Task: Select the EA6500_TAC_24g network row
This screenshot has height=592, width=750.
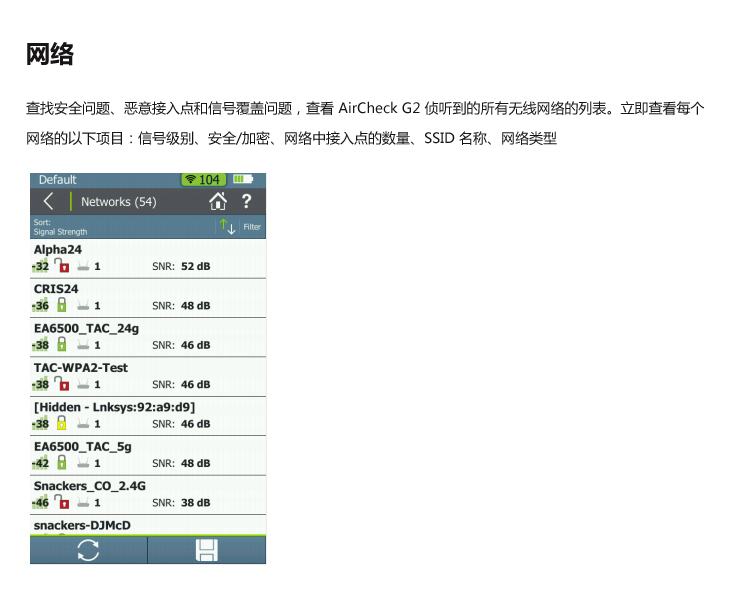Action: [148, 337]
